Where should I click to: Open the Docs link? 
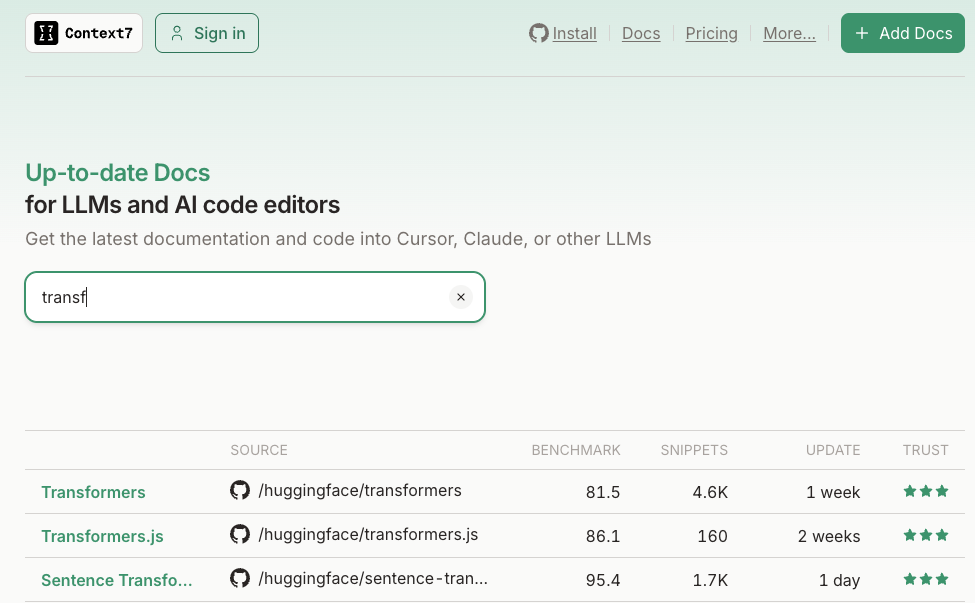click(x=641, y=34)
